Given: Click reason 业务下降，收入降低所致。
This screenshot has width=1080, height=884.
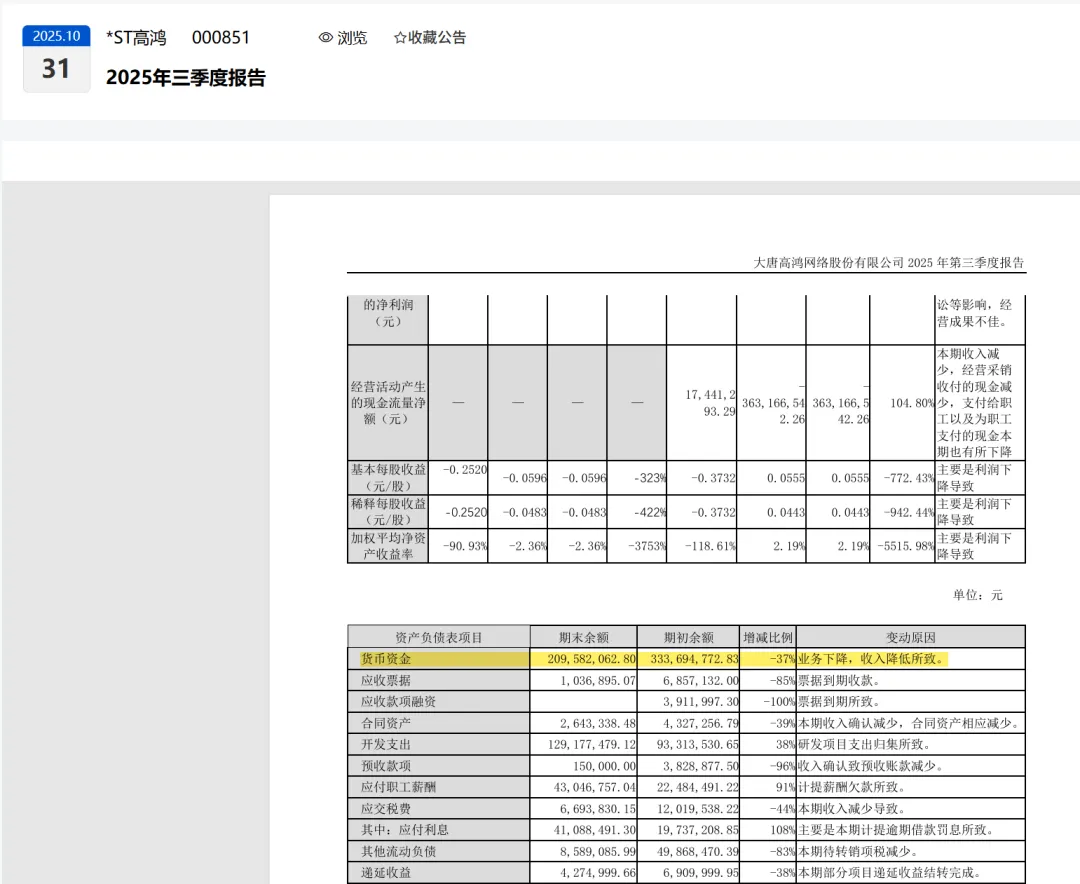Looking at the screenshot, I should (x=872, y=659).
